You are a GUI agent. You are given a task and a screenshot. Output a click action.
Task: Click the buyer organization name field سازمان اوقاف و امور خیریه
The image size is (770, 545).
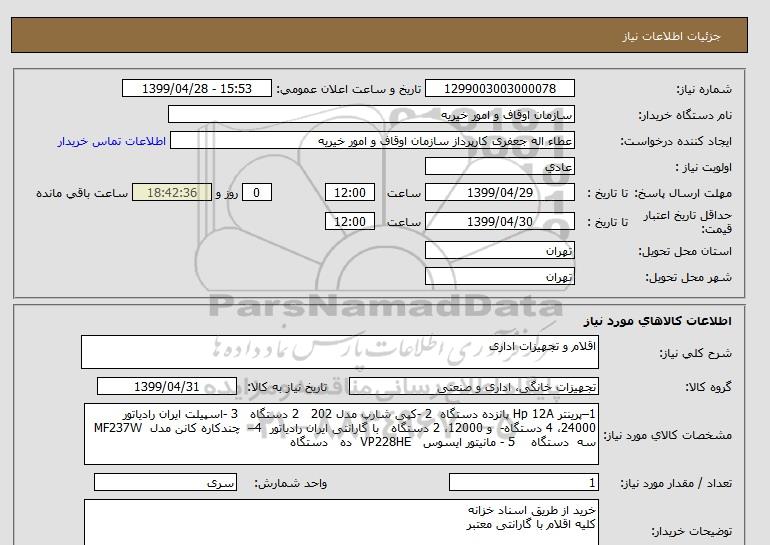371,114
